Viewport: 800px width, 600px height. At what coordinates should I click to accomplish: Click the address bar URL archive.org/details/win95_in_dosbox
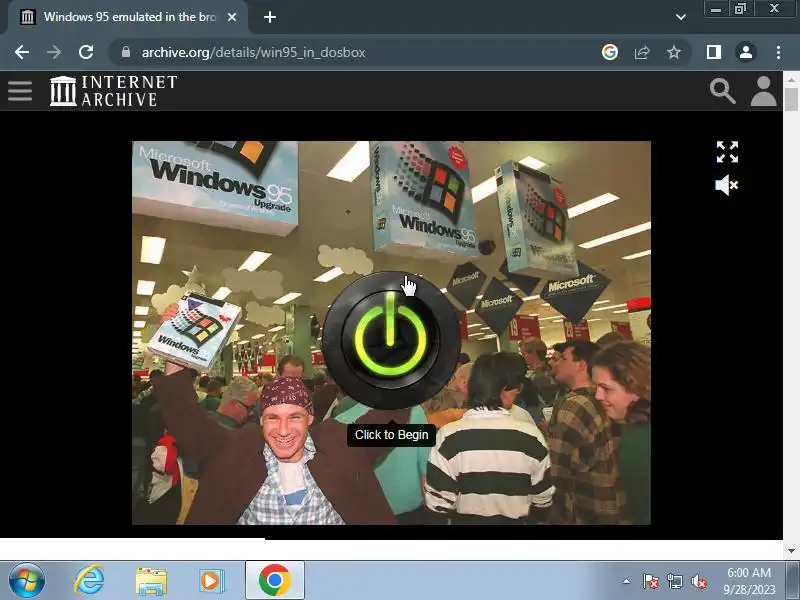254,53
